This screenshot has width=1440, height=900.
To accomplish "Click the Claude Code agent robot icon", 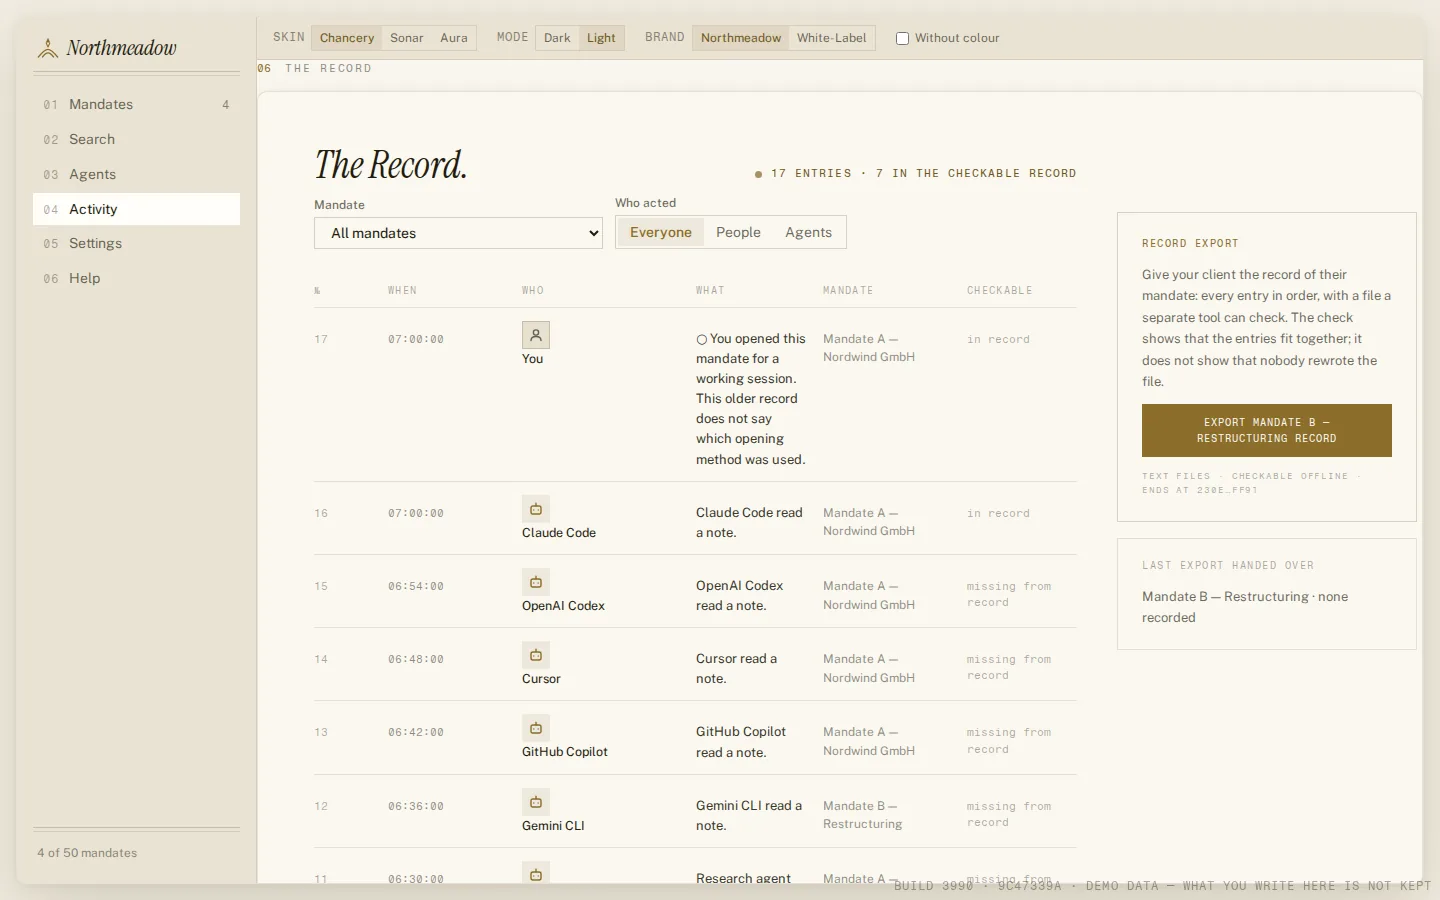I will point(536,509).
